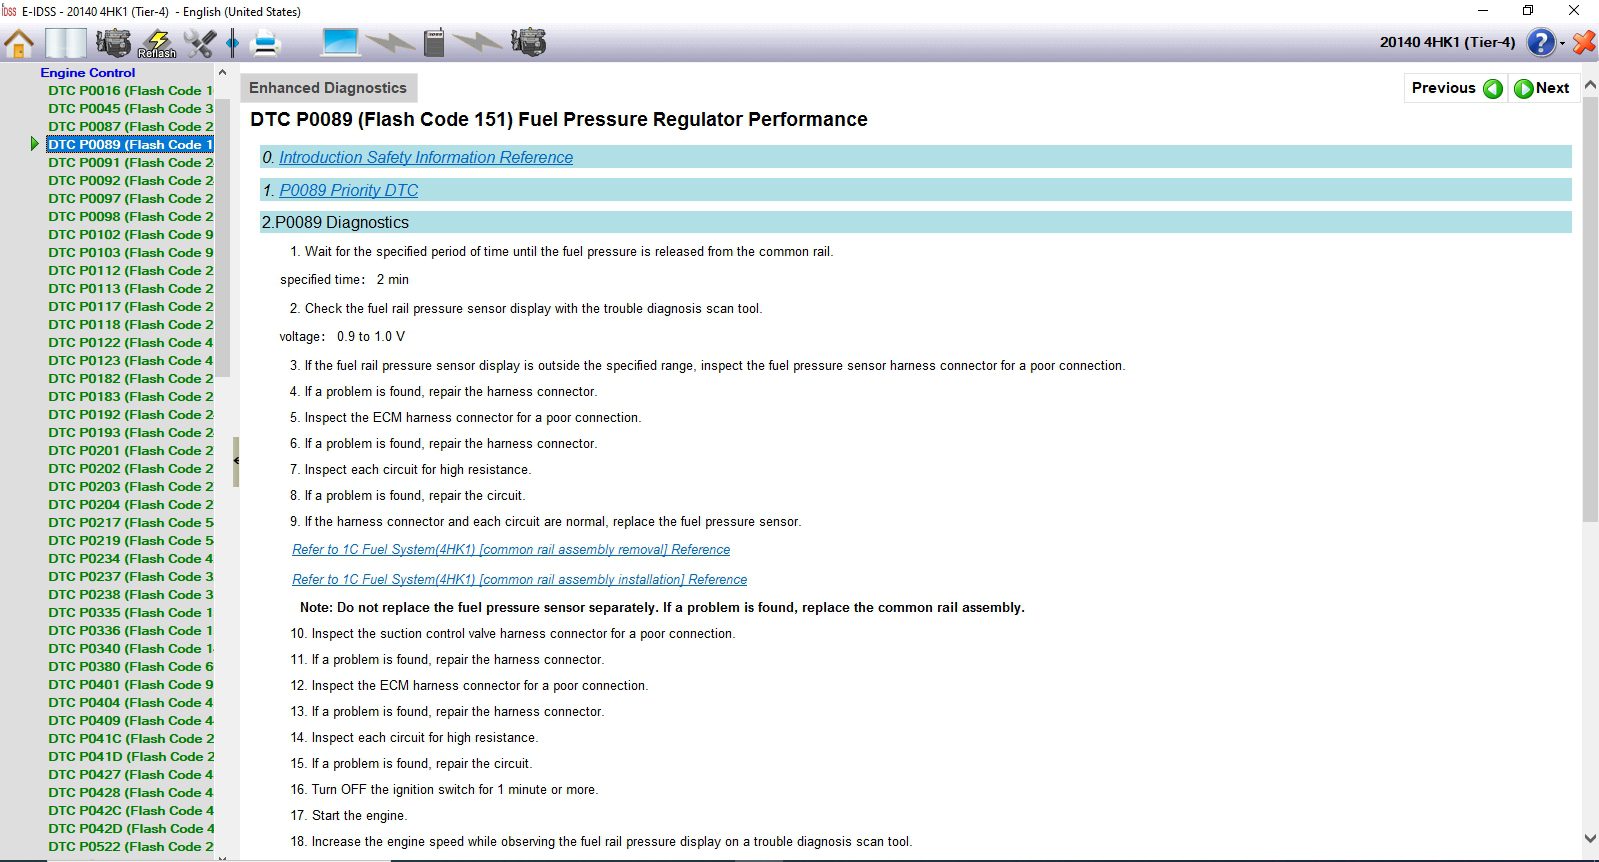1599x862 pixels.
Task: Go to the Home screen icon
Action: point(19,43)
